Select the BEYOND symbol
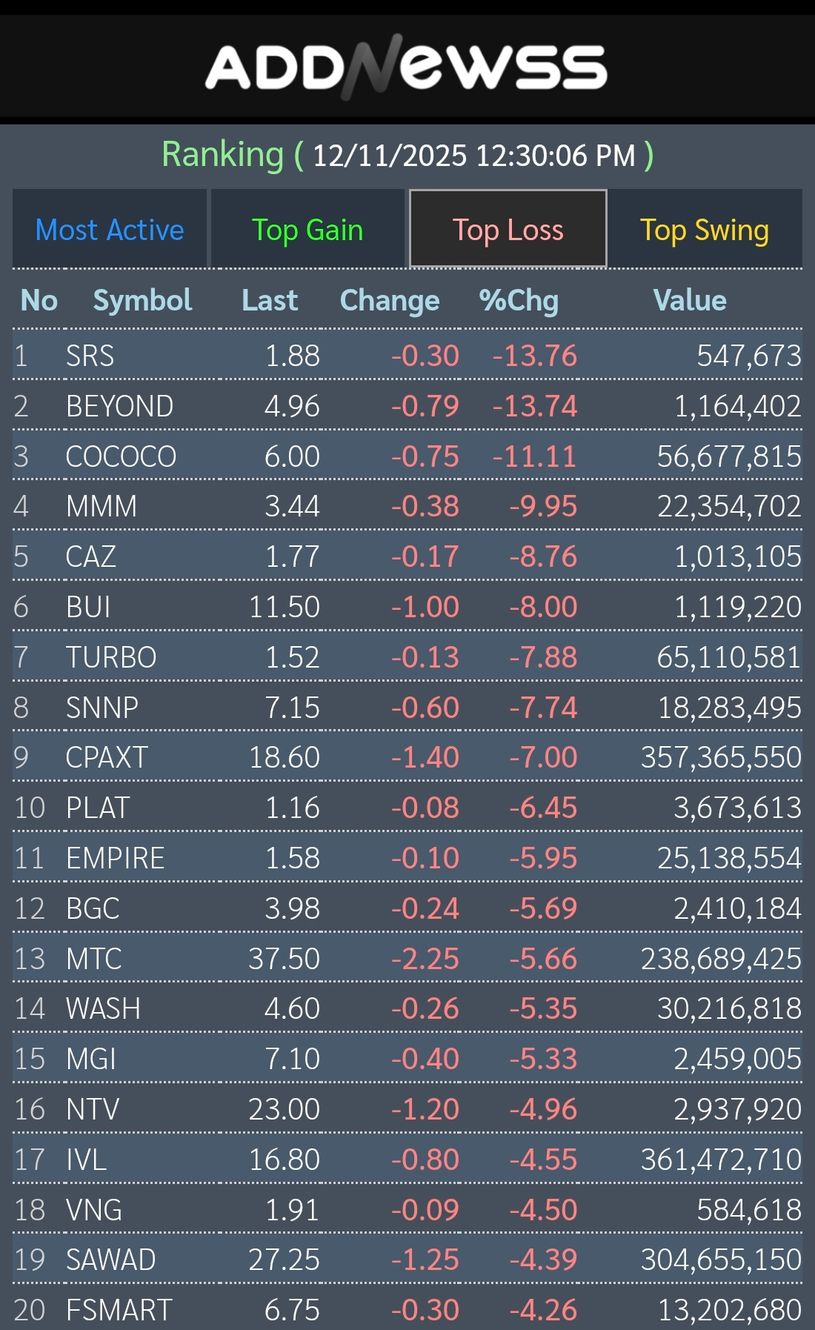 [119, 406]
